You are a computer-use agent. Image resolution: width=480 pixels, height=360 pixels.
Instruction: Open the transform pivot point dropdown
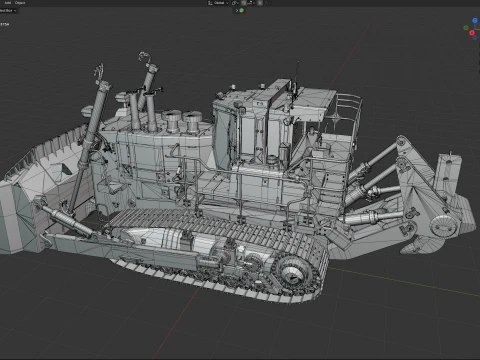235,3
